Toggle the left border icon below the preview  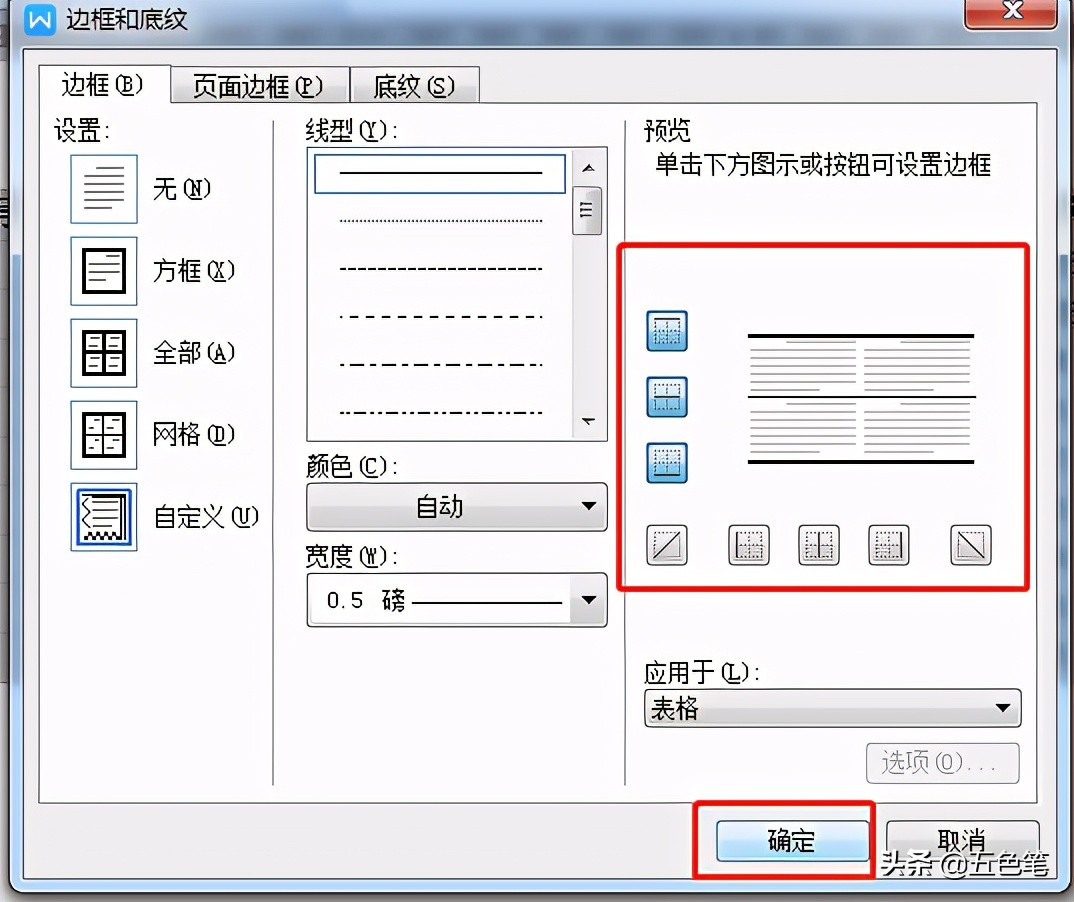[x=748, y=545]
